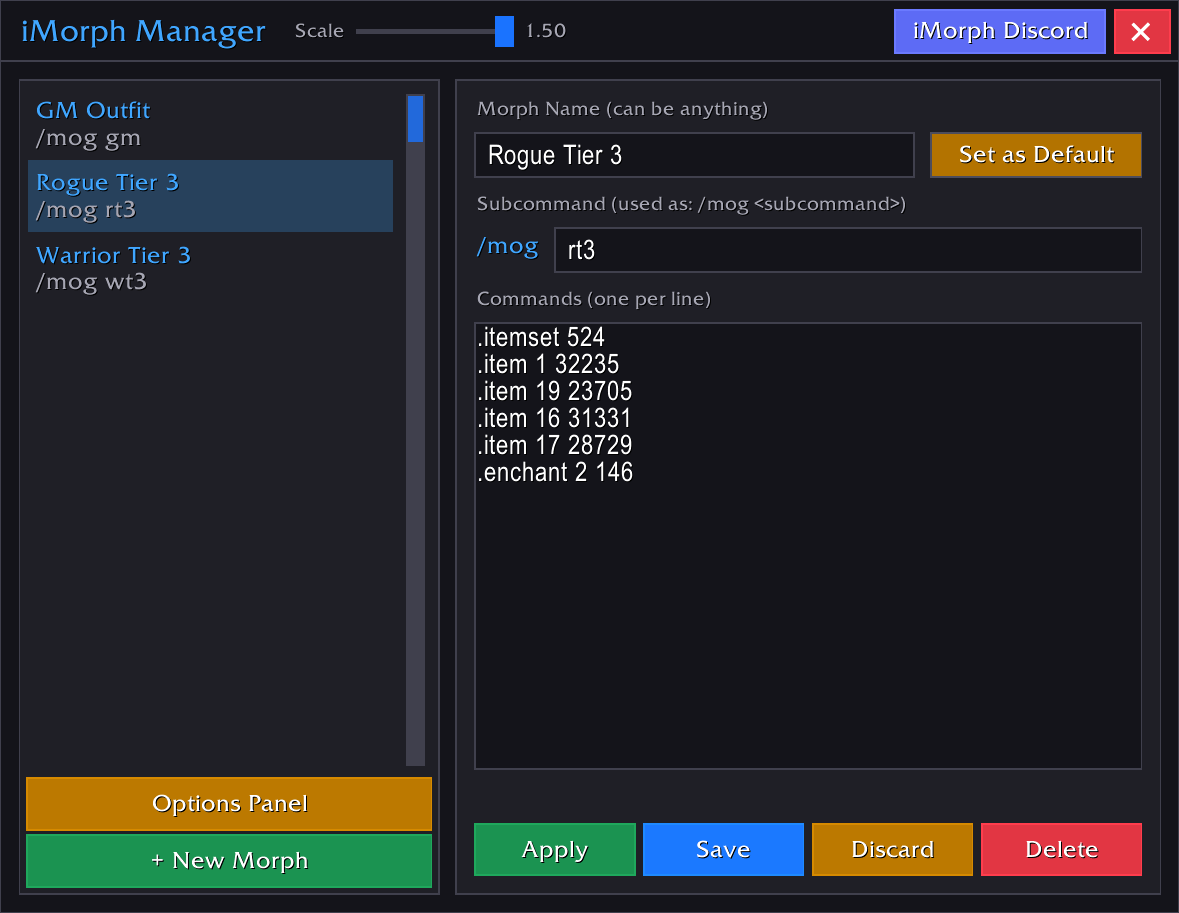The width and height of the screenshot is (1179, 913).
Task: Click the blue /mog prefix label
Action: (508, 247)
